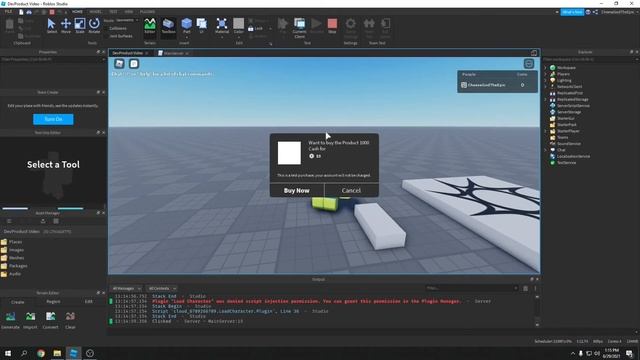
Task: Open the Places folder in Asset Manager
Action: tap(16, 242)
